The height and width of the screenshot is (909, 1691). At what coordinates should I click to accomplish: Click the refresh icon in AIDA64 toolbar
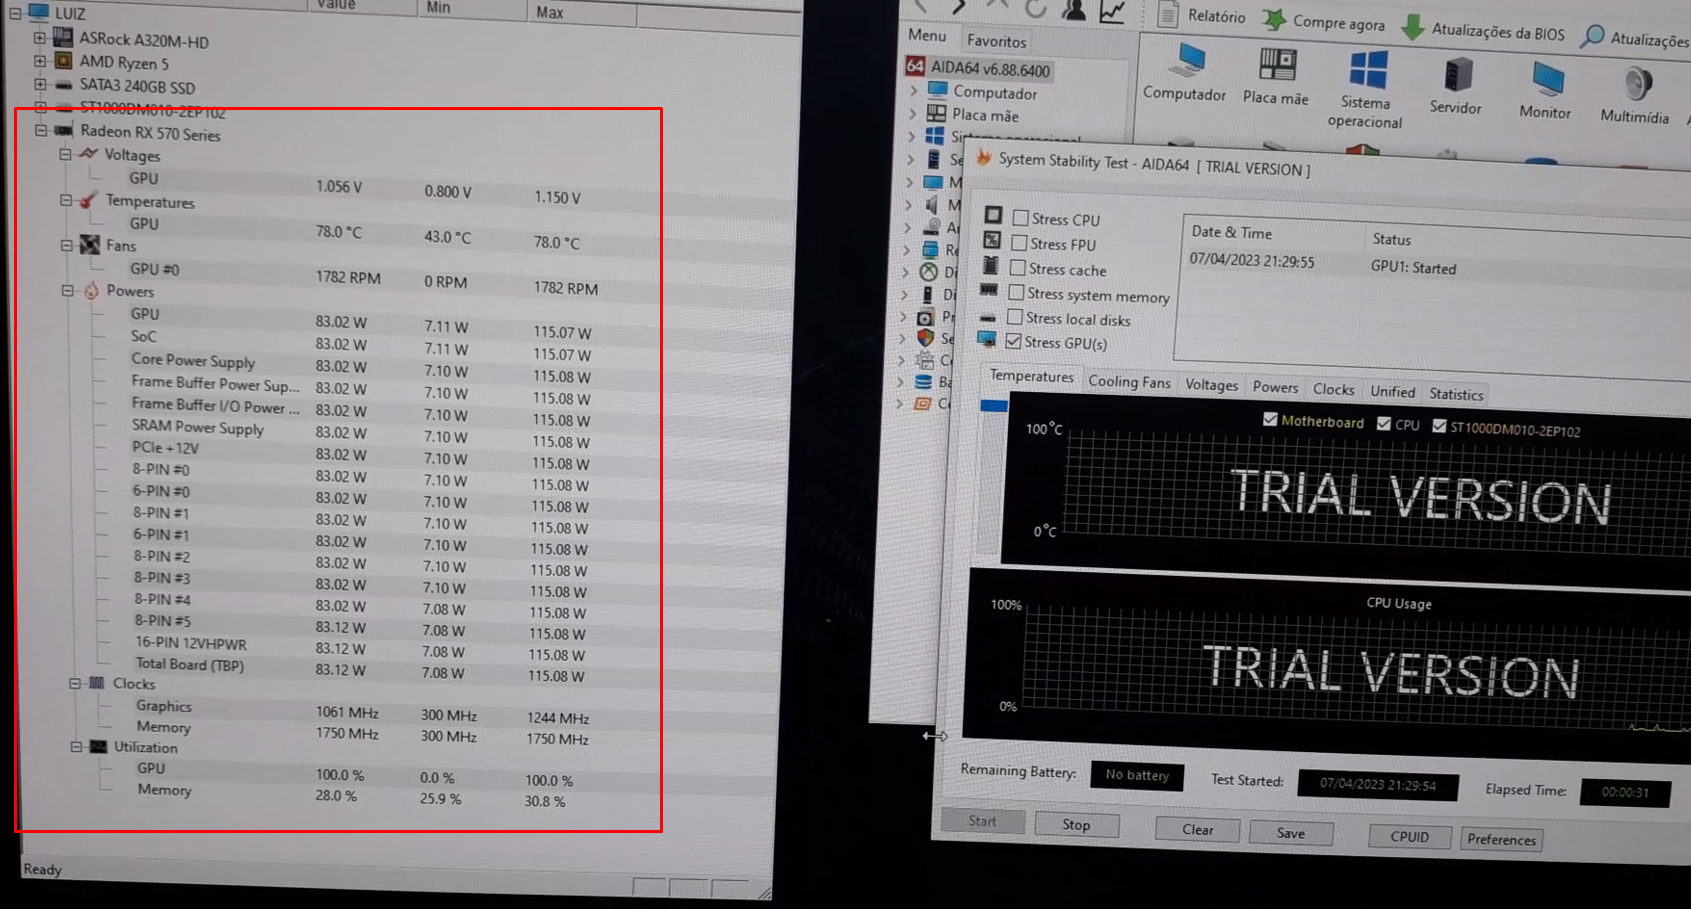[x=1035, y=8]
